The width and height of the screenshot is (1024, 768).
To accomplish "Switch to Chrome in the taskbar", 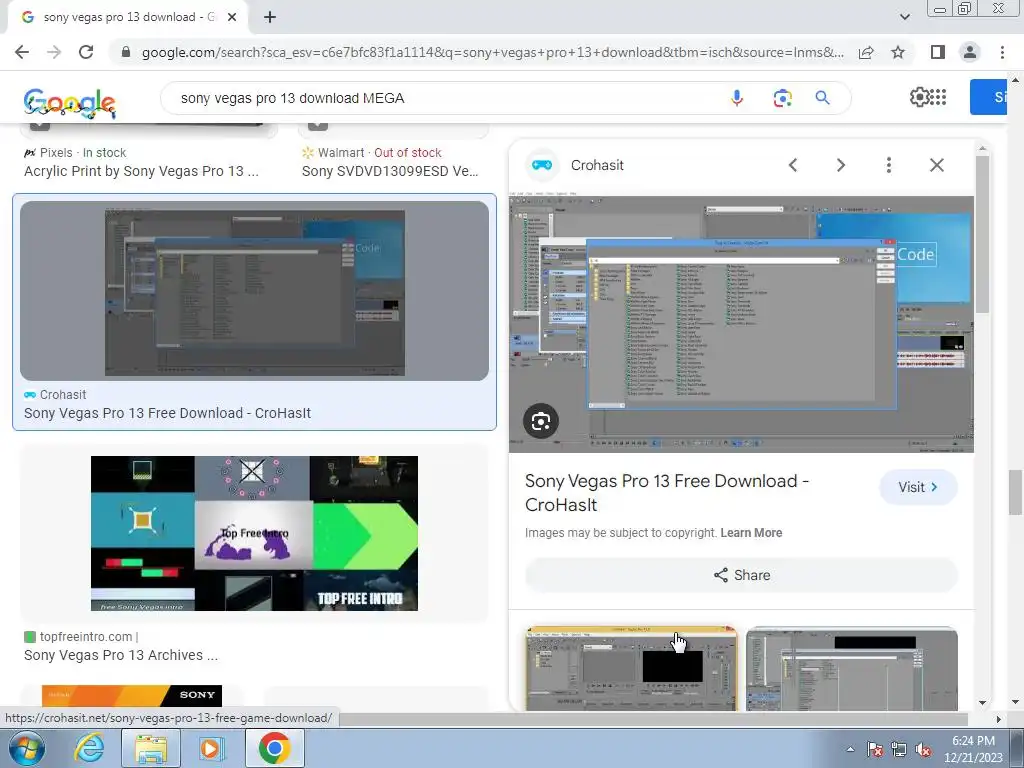I will (274, 748).
